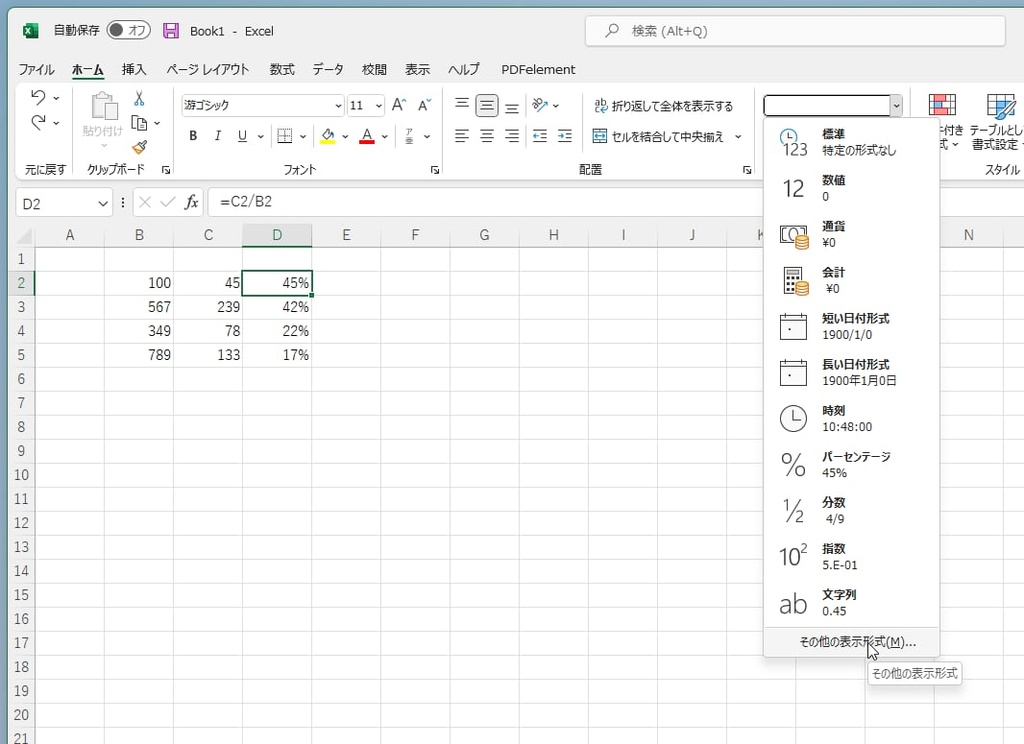1024x744 pixels.
Task: Apply Bold formatting
Action: [193, 136]
